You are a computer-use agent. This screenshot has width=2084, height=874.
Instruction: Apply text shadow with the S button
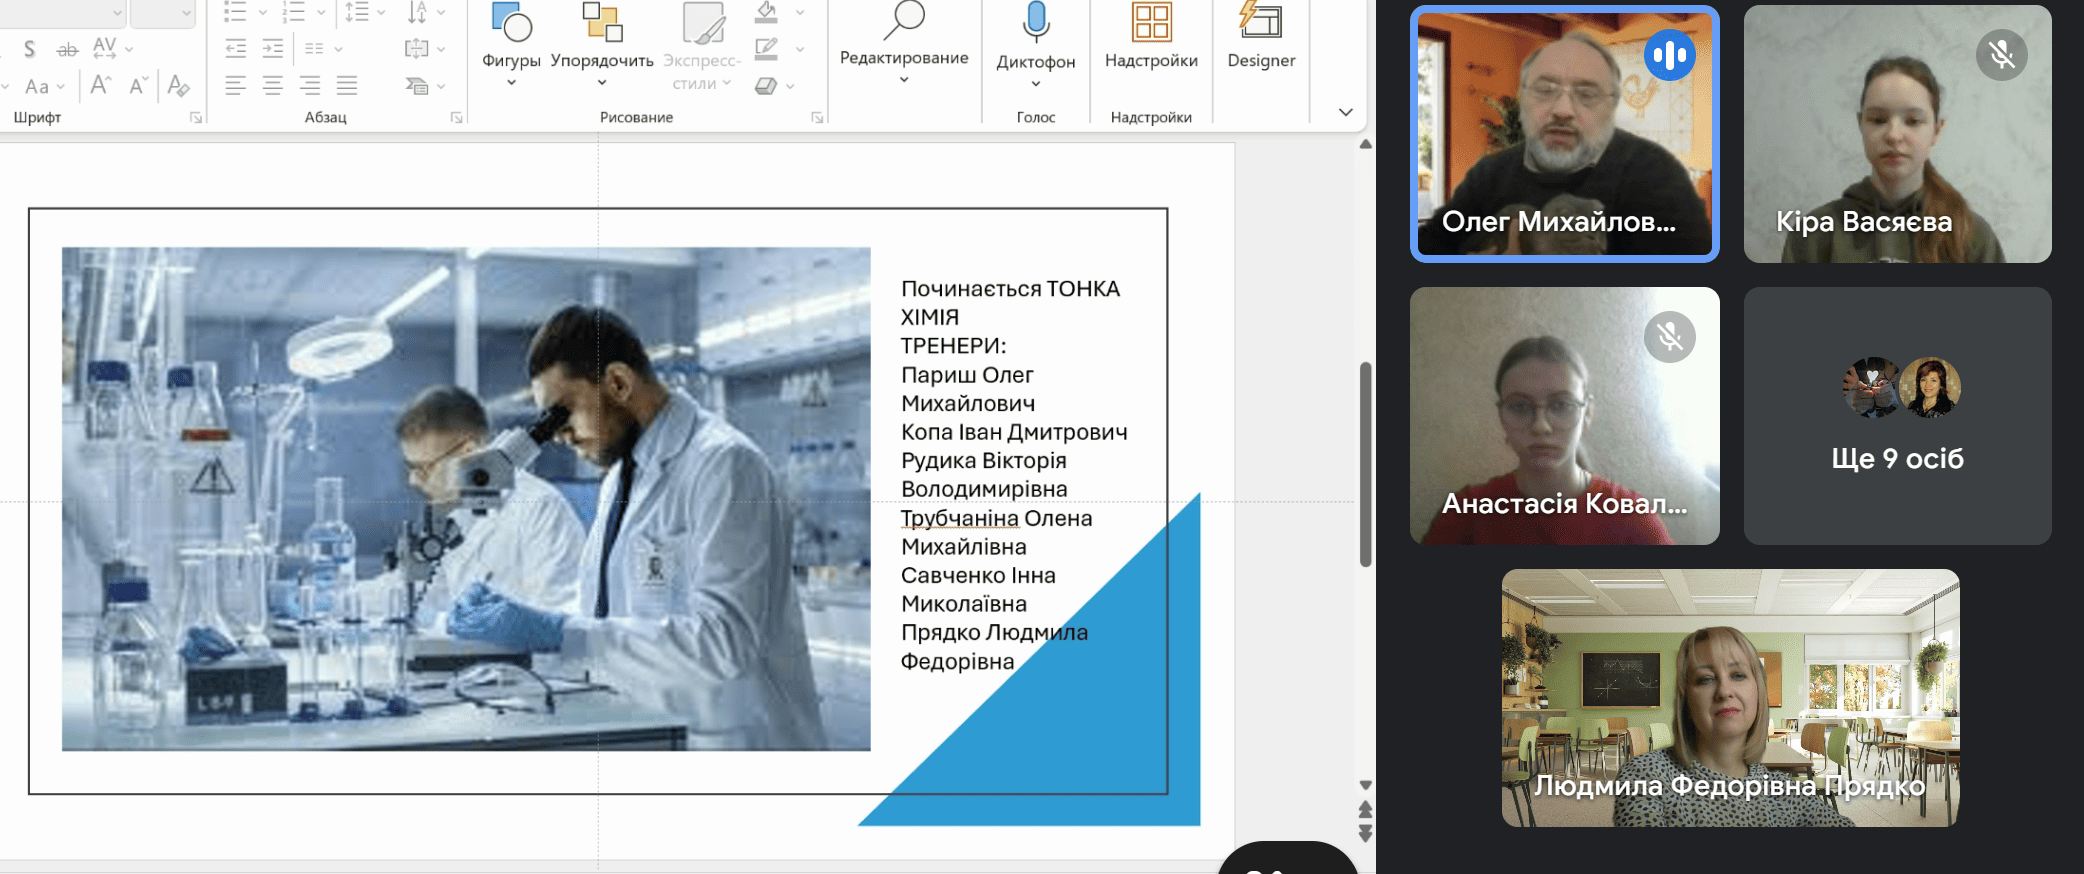29,48
